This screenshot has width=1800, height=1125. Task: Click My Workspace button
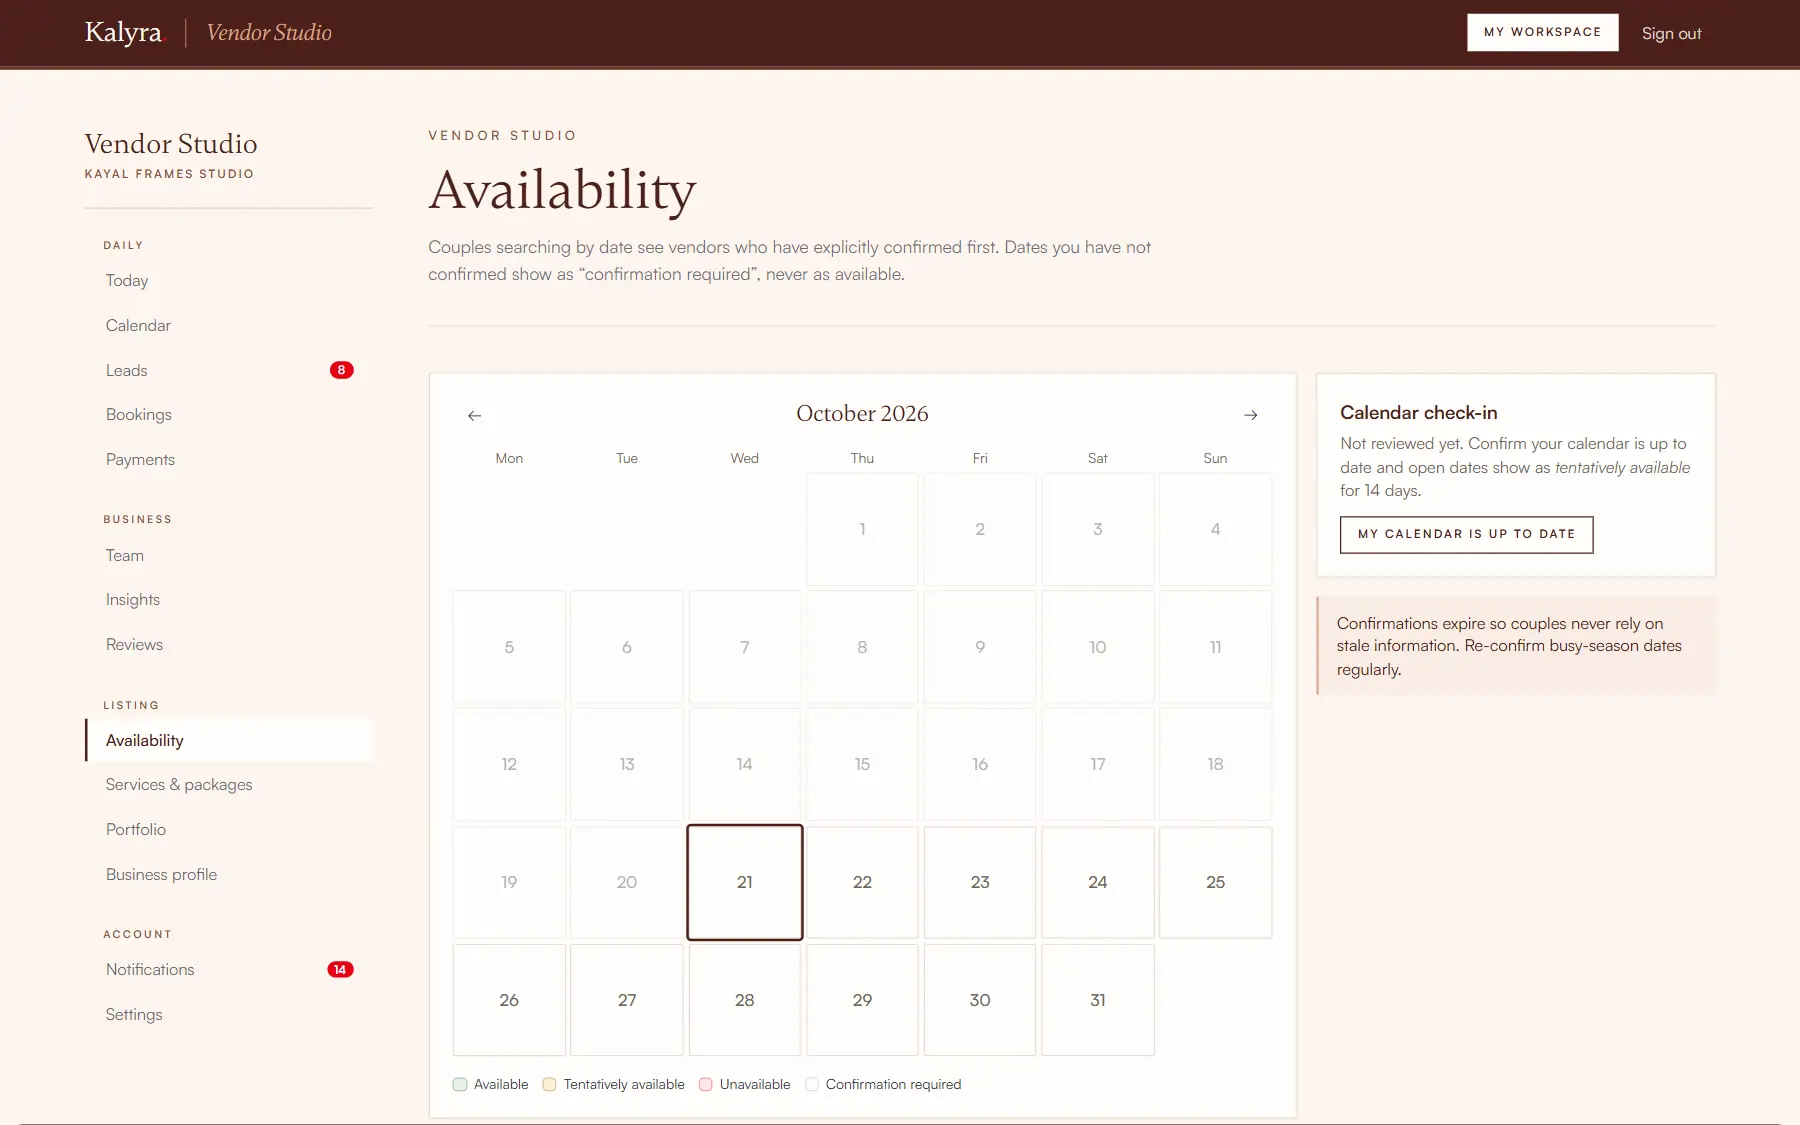coord(1542,32)
